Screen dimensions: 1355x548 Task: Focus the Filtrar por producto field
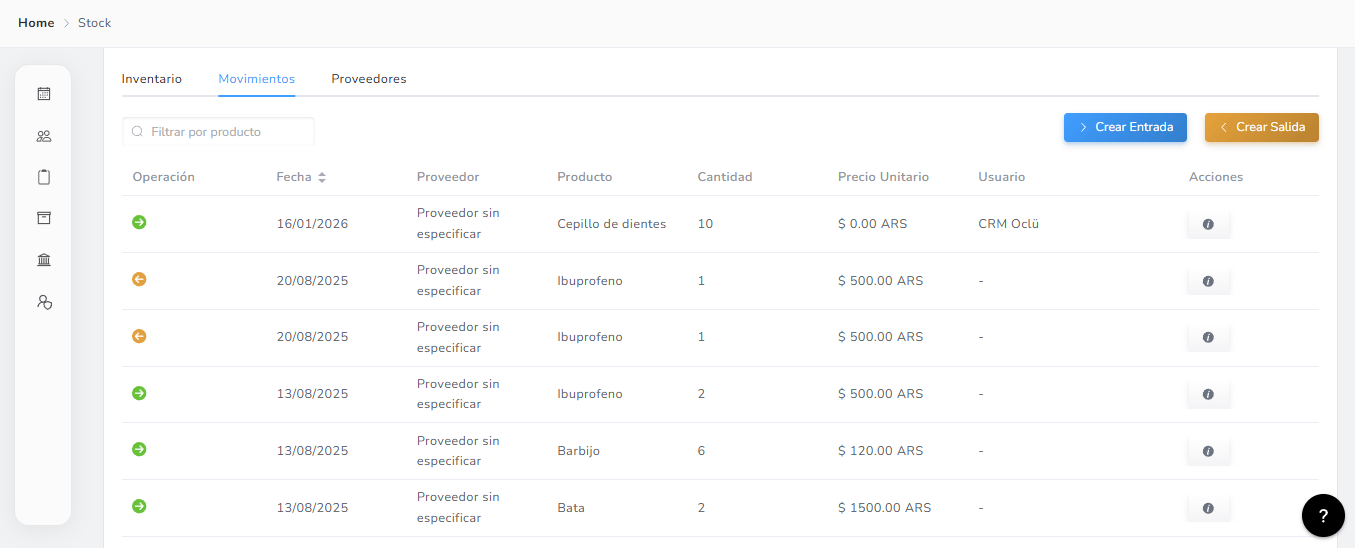[x=218, y=132]
